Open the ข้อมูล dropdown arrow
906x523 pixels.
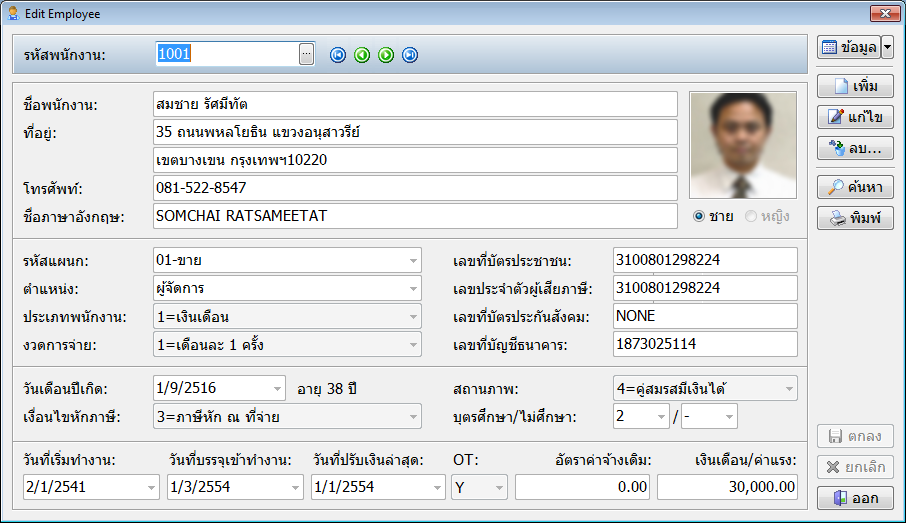(887, 48)
